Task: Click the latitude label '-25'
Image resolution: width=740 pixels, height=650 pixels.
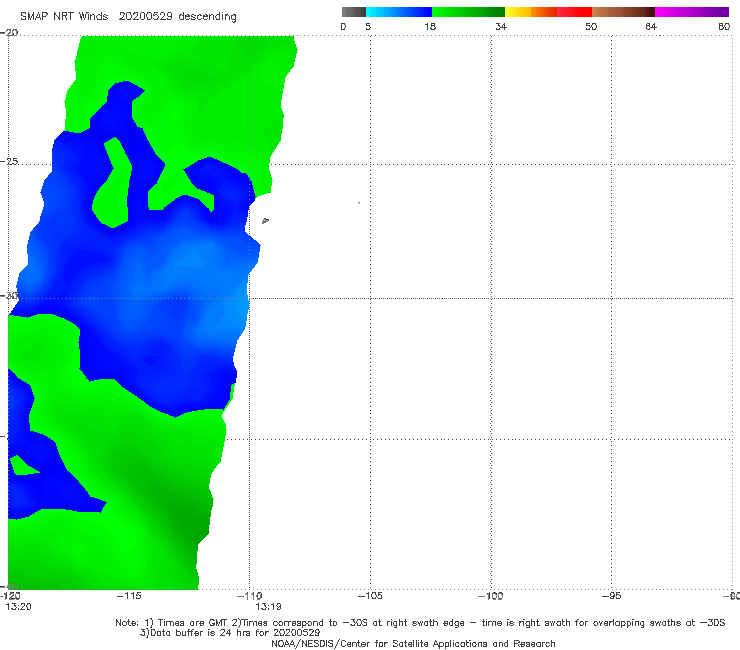Action: (9, 161)
